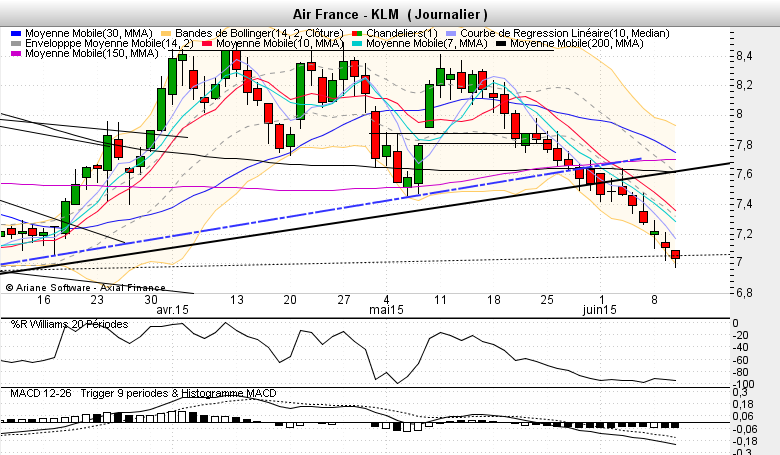Select the 'Moyenne Mobile(30, MMA)' legend label

pos(89,33)
